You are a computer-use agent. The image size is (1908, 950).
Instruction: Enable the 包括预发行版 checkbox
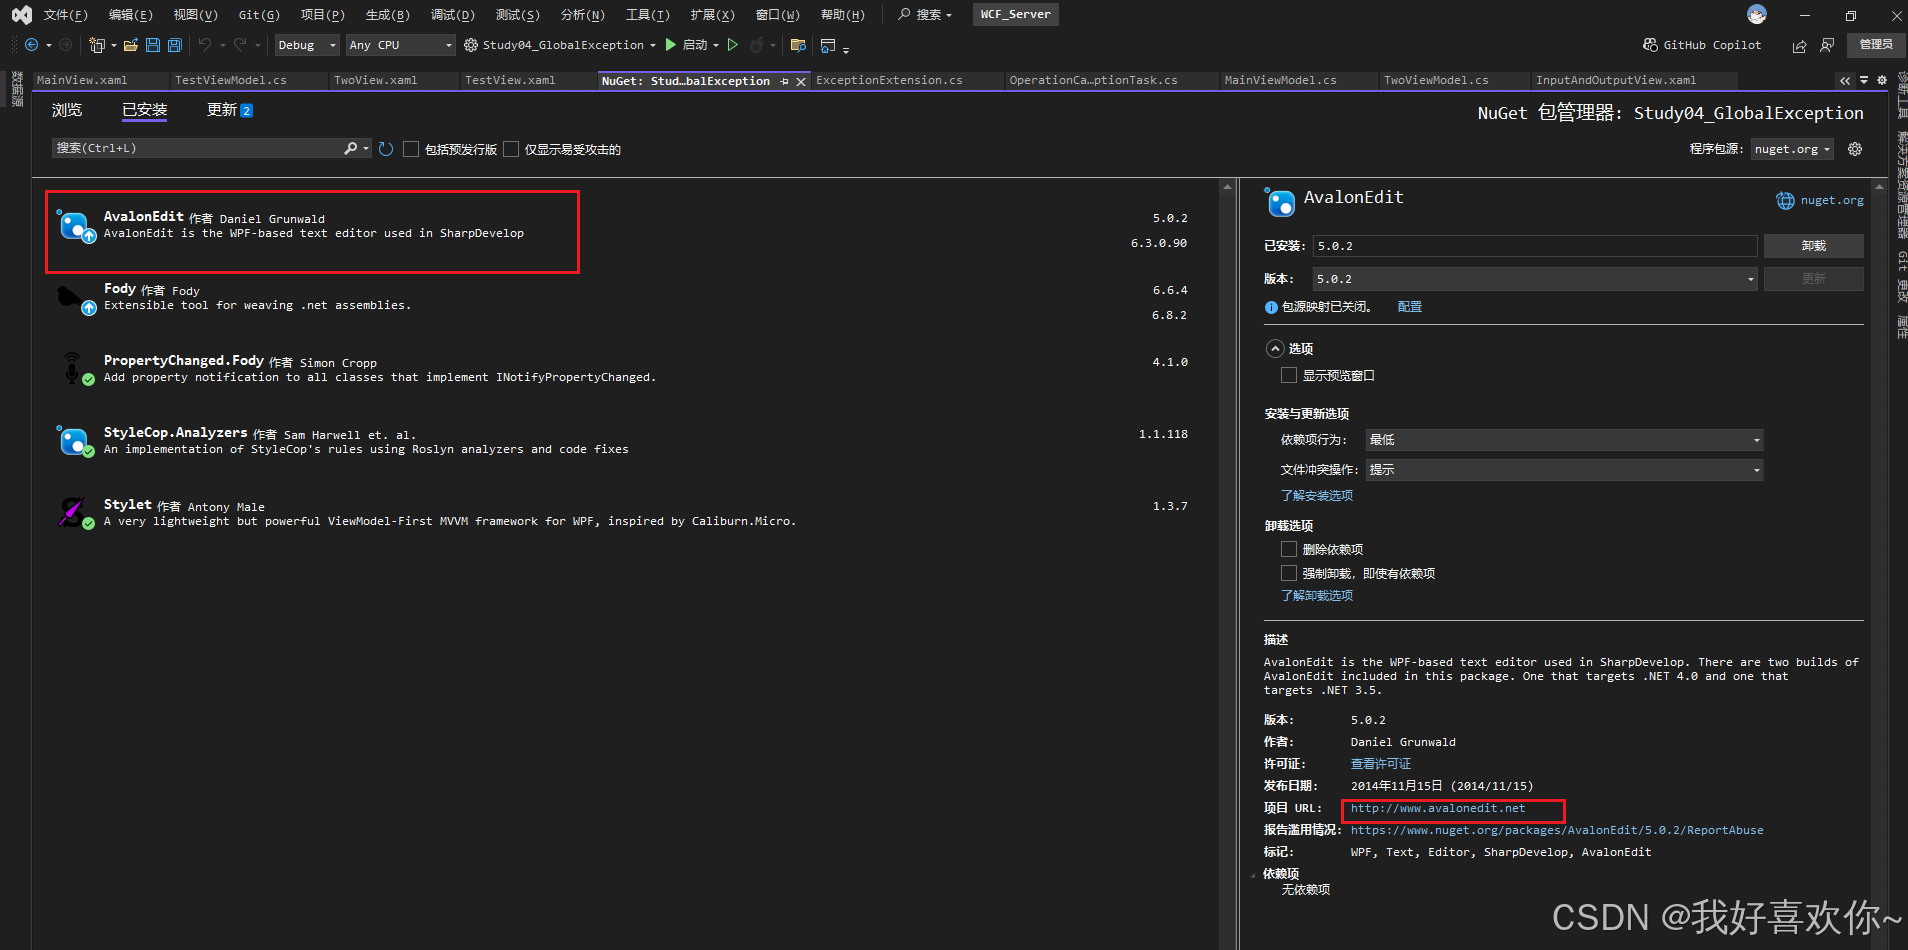(411, 148)
